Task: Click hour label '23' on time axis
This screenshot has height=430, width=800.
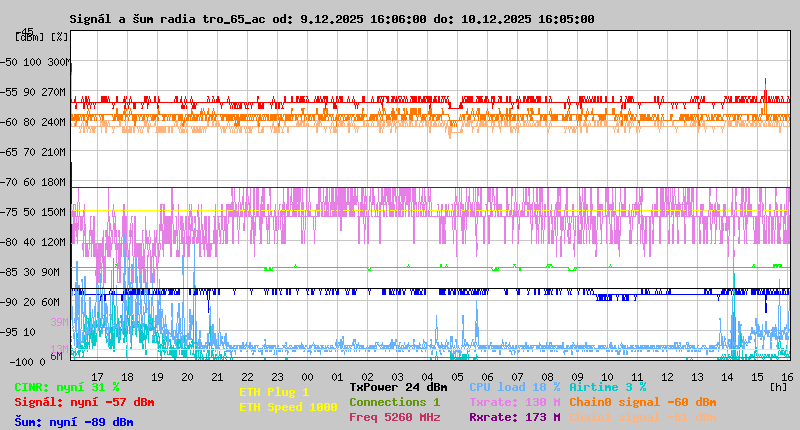Action: pos(278,377)
